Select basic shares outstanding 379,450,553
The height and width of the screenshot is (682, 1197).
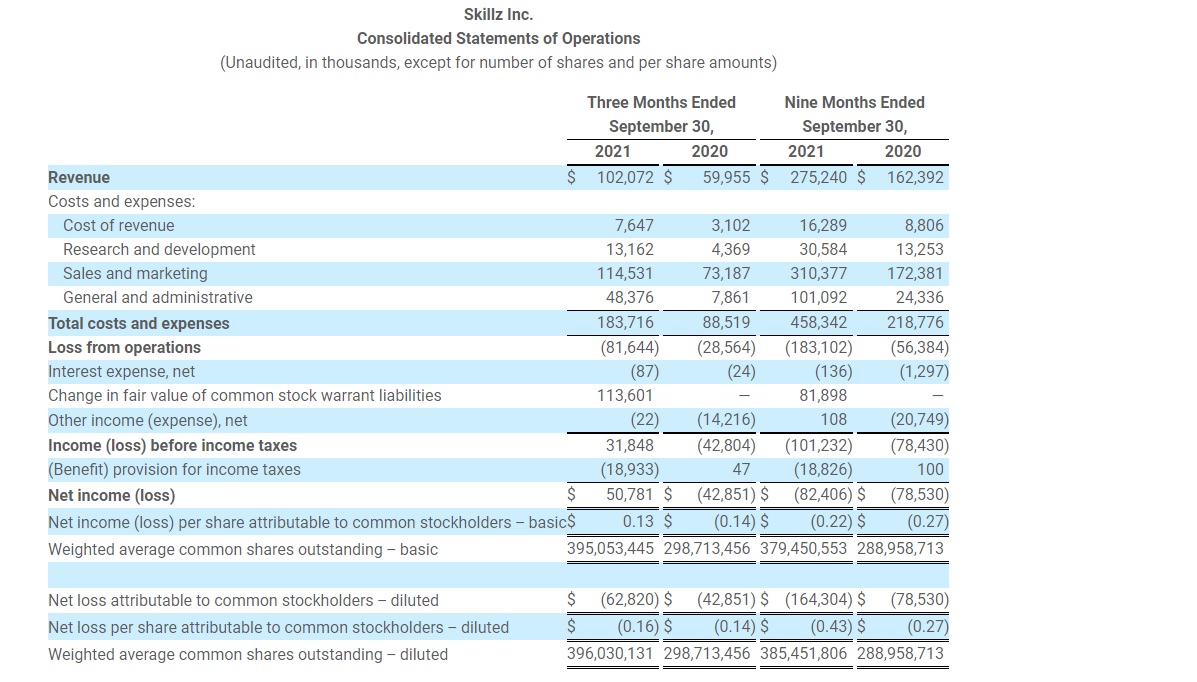(x=804, y=548)
